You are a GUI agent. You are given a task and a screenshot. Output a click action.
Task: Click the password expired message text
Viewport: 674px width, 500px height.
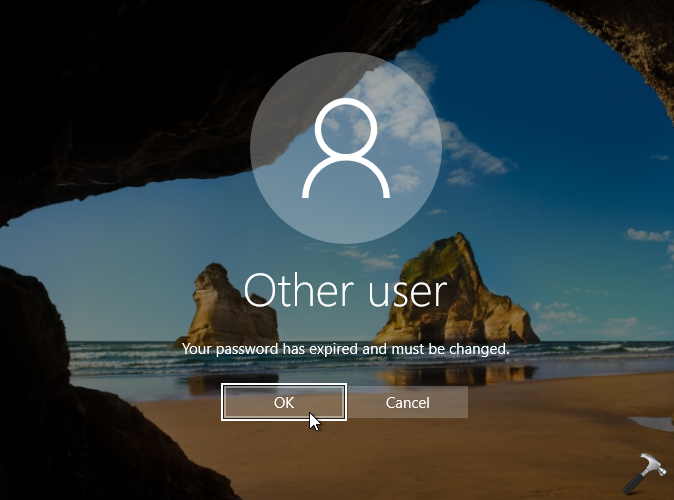tap(345, 349)
